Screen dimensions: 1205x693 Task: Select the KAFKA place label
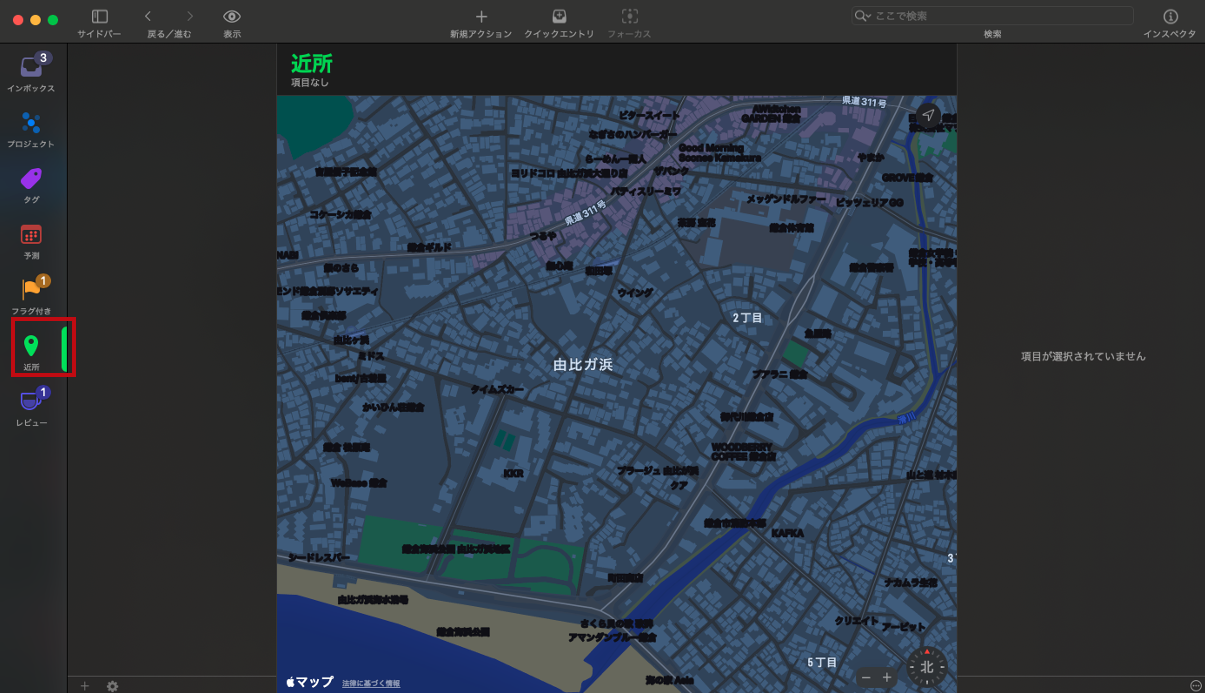787,533
